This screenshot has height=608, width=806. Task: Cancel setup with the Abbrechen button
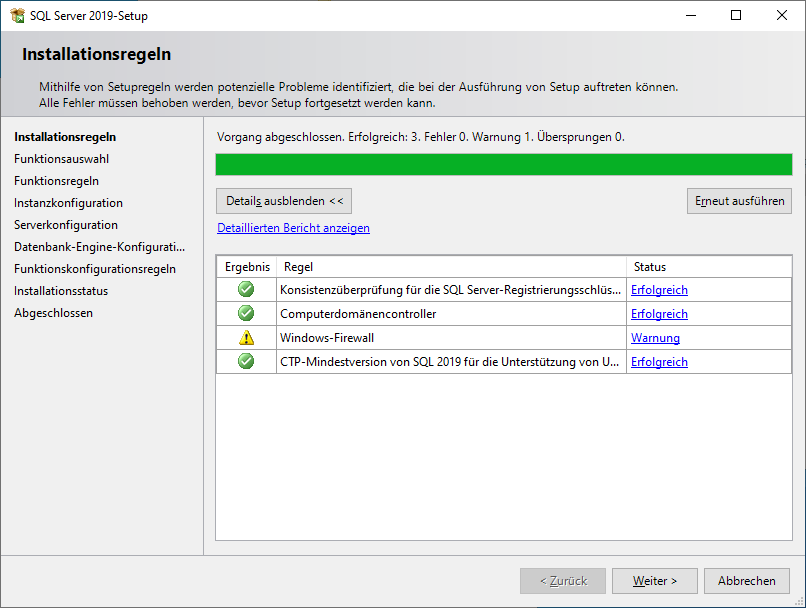point(747,581)
